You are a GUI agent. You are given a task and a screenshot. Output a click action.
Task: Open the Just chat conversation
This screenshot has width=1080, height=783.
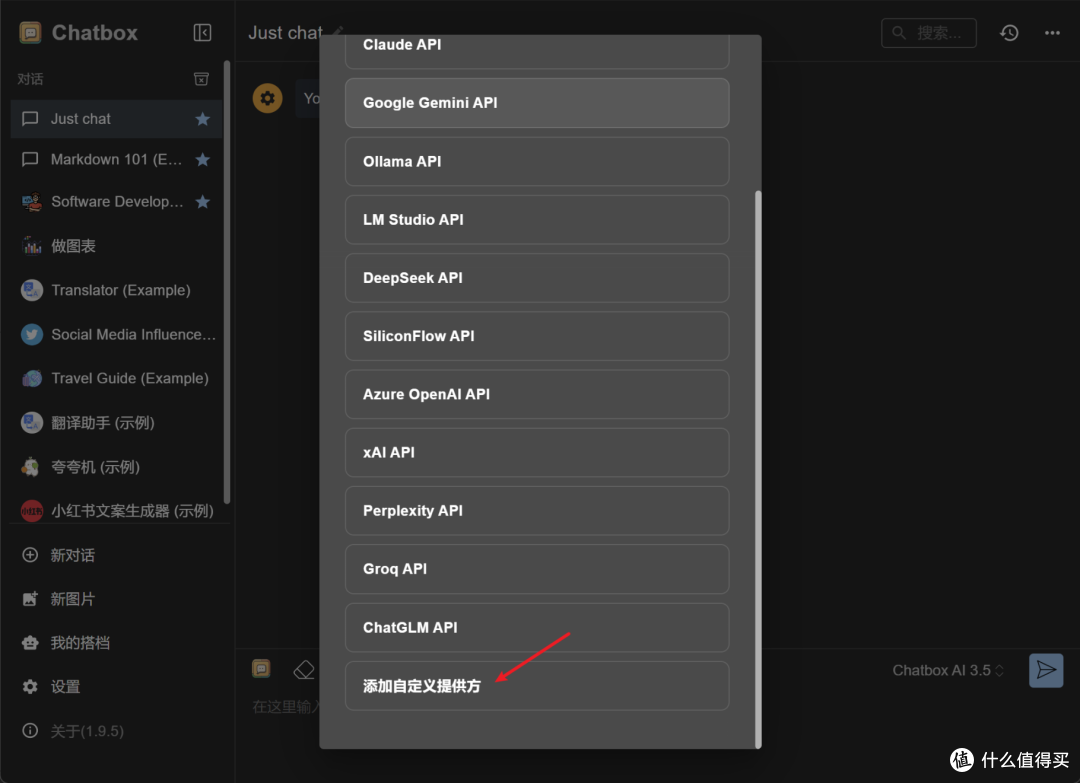(x=116, y=119)
